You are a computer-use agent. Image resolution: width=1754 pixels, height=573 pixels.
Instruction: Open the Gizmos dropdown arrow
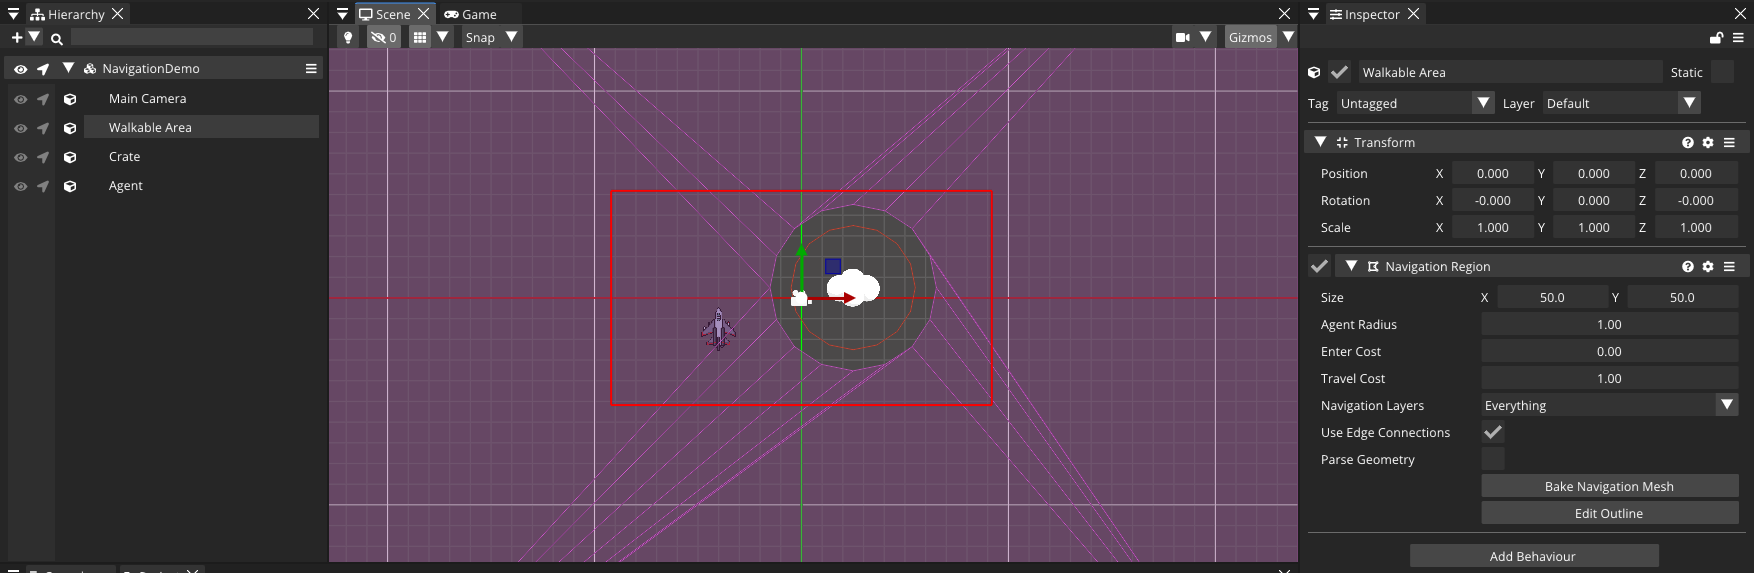tap(1288, 37)
